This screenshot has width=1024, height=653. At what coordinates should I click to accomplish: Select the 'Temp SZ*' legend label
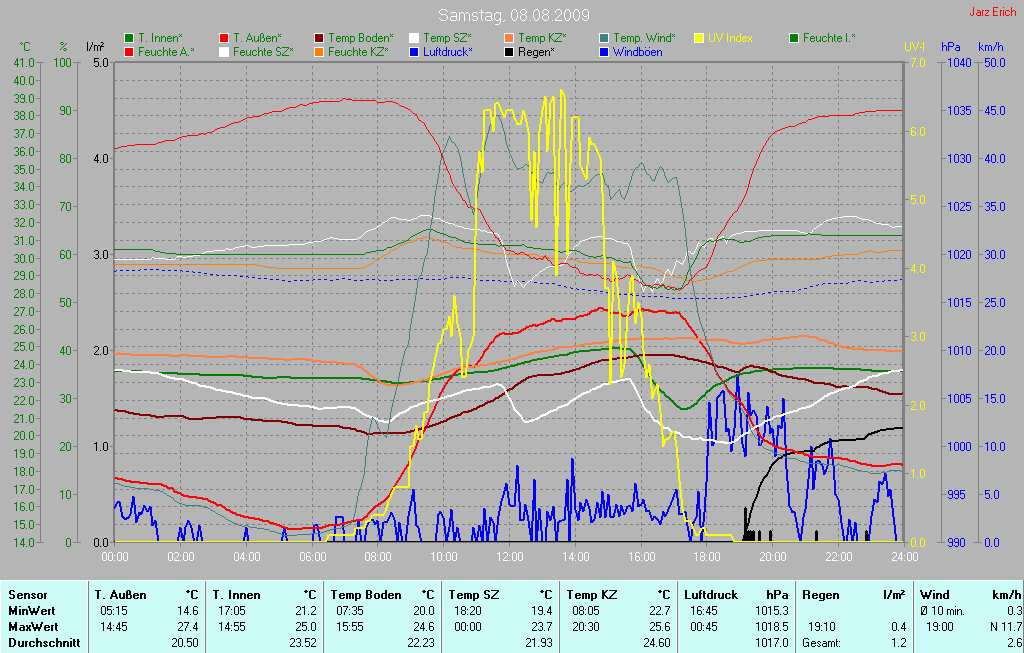pyautogui.click(x=447, y=39)
